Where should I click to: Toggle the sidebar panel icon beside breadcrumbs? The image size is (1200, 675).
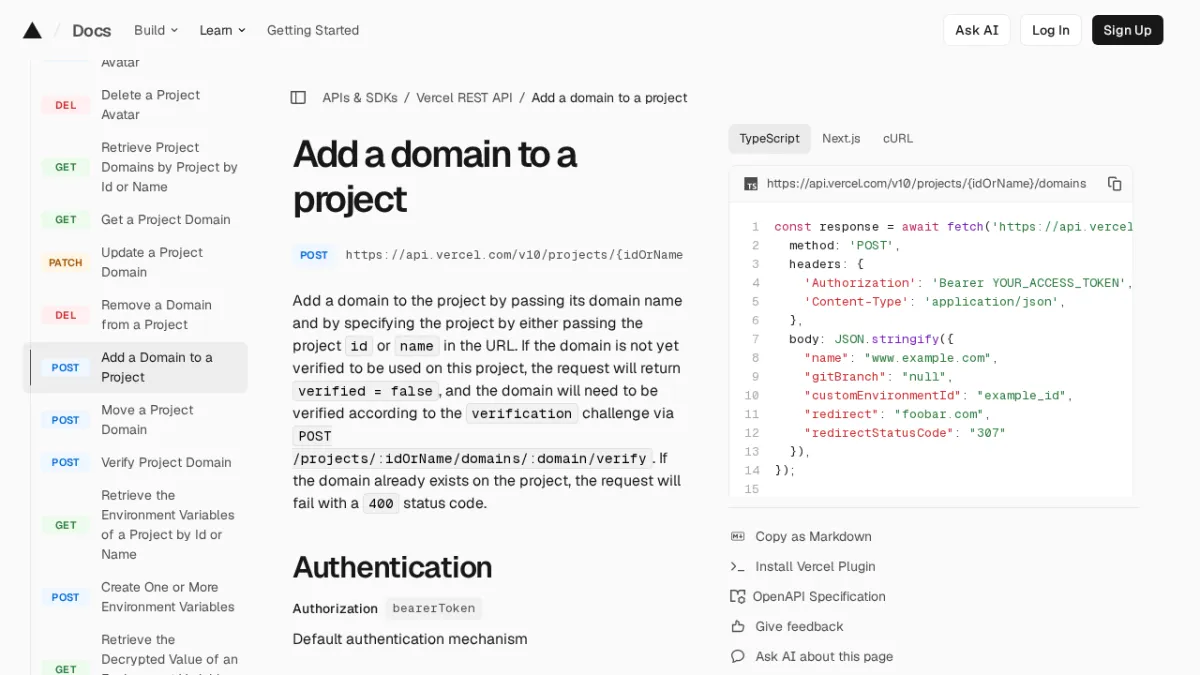pyautogui.click(x=298, y=98)
